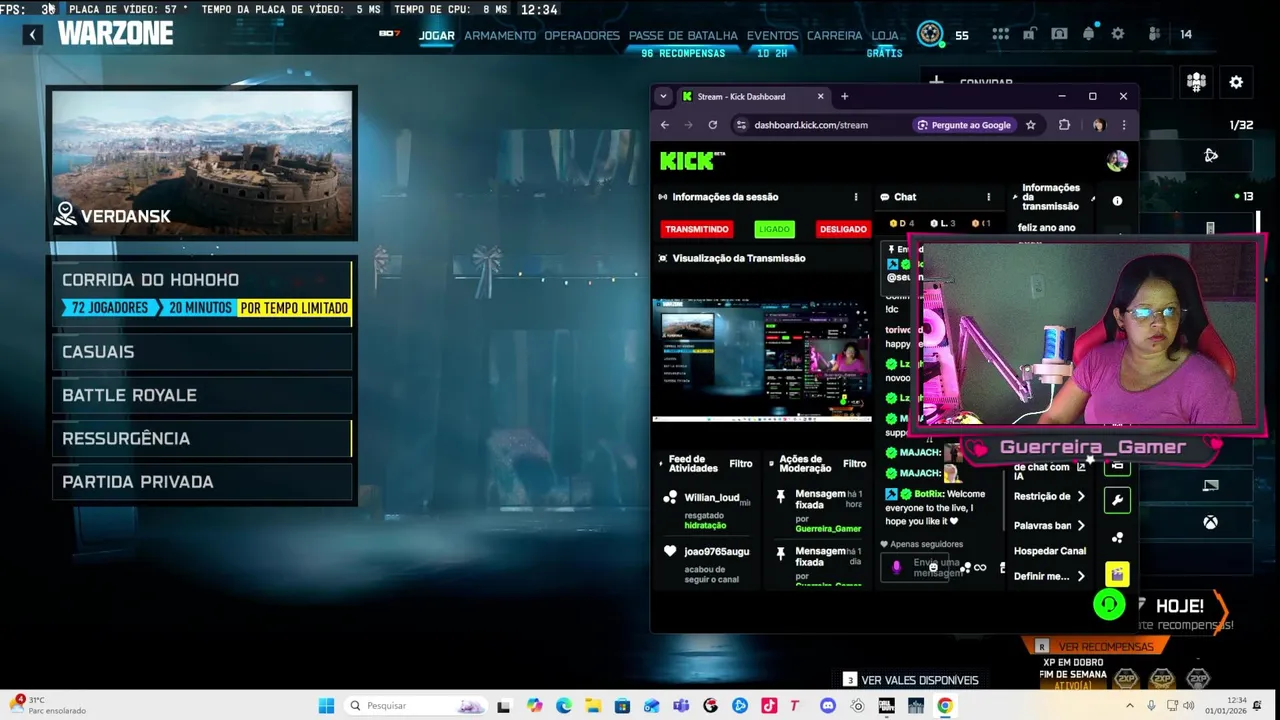Click the info icon in Kick sidebar
The width and height of the screenshot is (1280, 720).
pos(1117,201)
